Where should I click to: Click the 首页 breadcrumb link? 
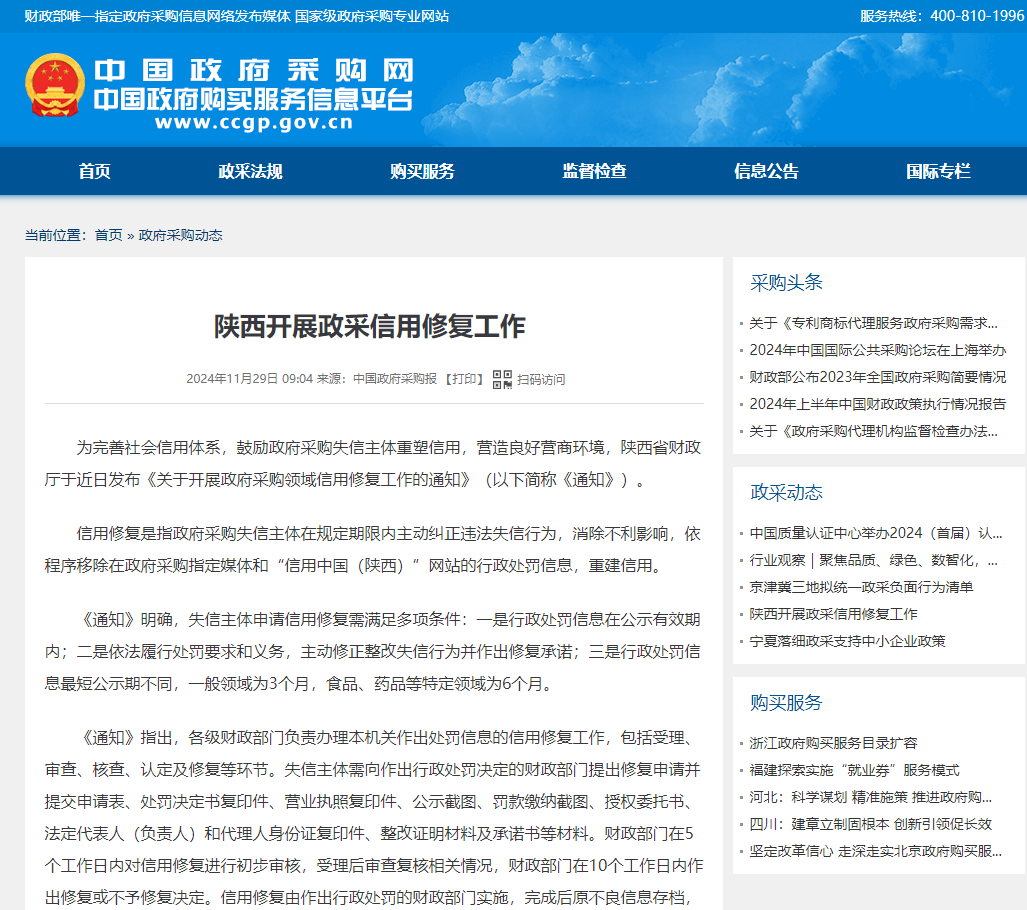[x=109, y=235]
